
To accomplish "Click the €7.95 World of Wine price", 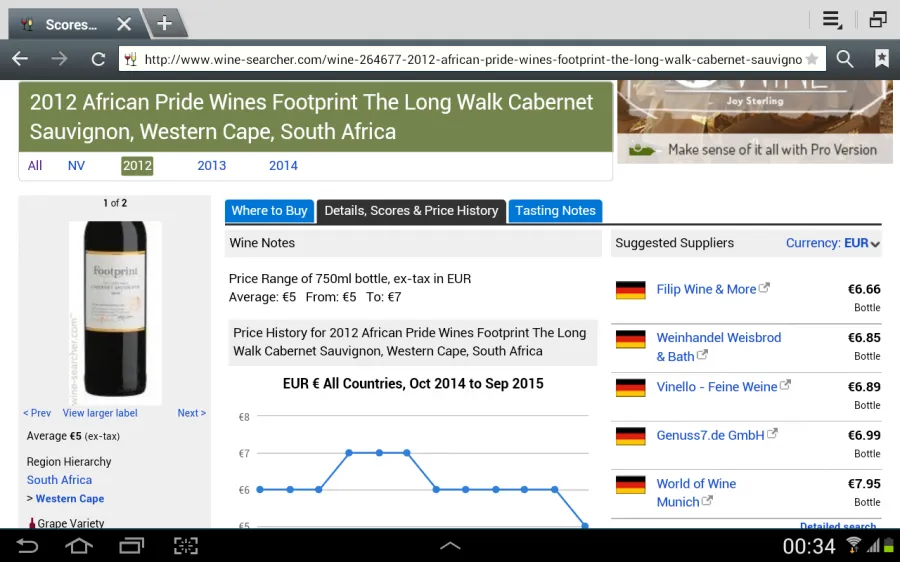I will (x=864, y=484).
